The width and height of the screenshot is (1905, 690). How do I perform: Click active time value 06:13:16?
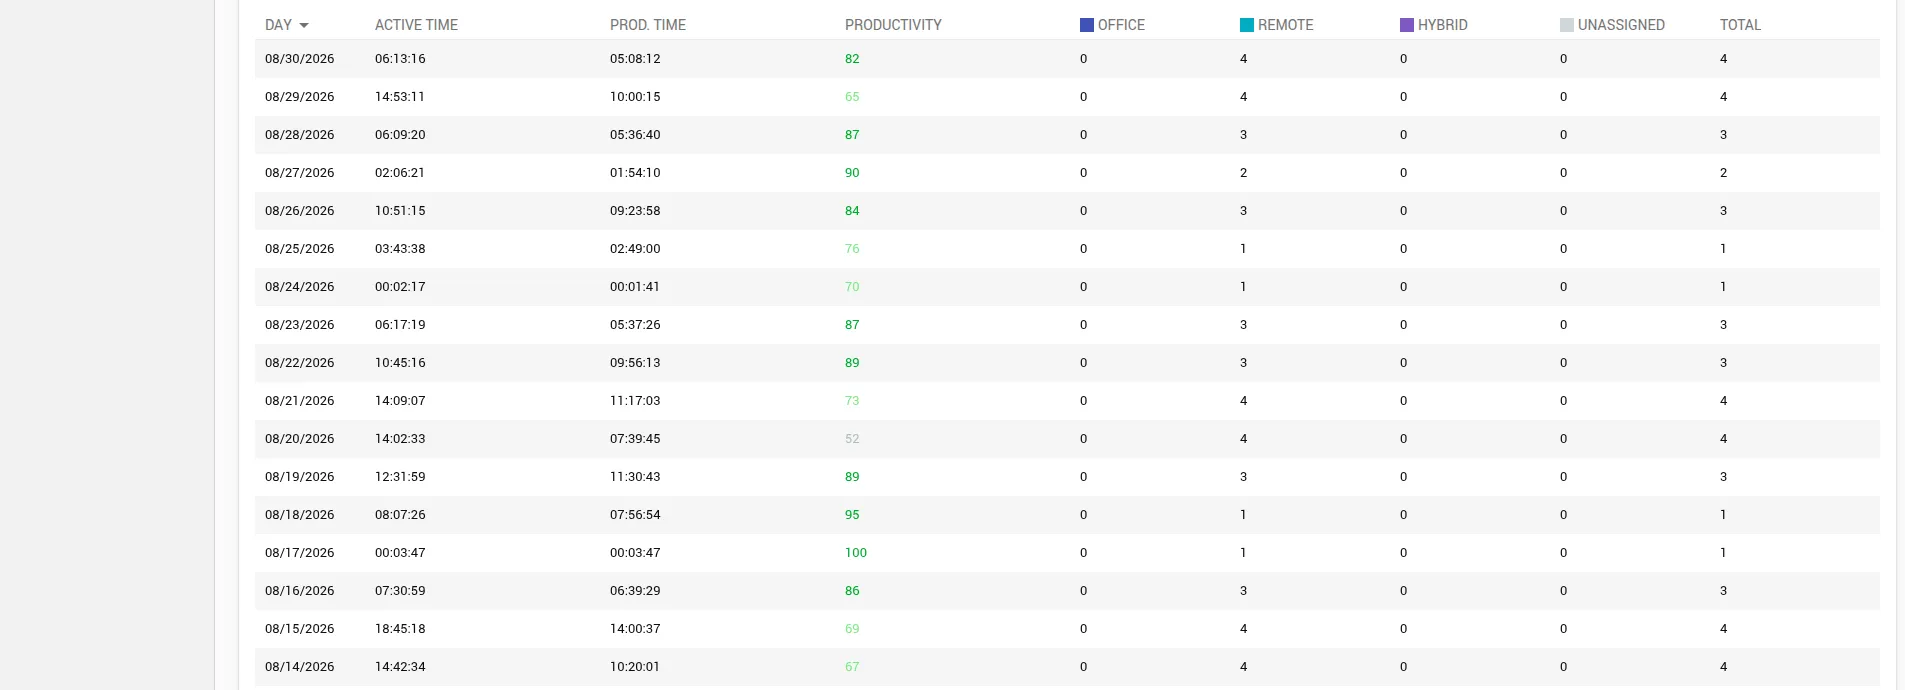click(x=400, y=59)
